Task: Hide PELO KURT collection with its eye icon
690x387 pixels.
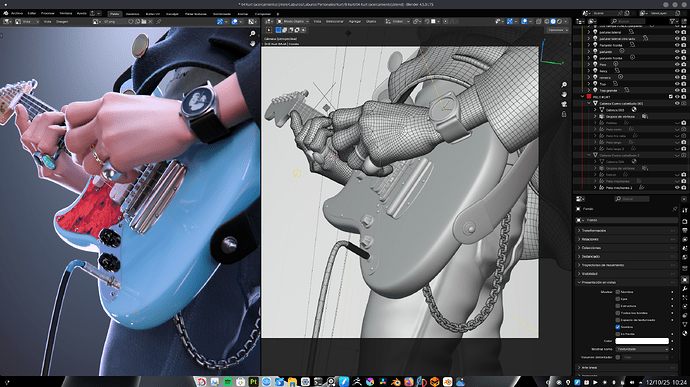Action: point(677,97)
